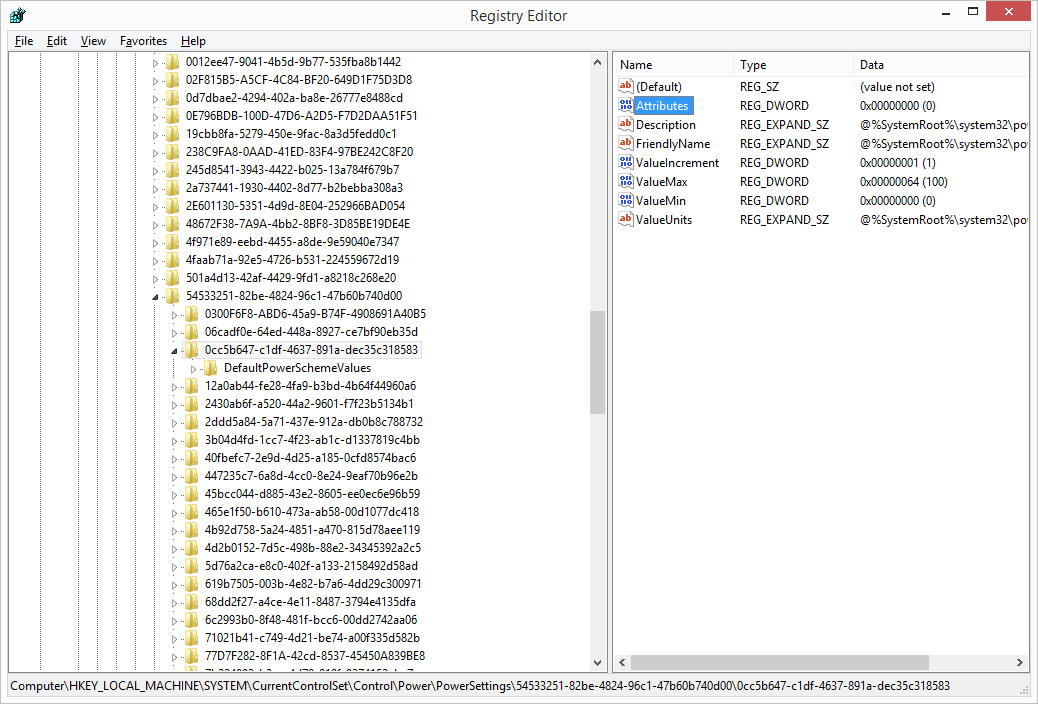Open the Help menu
Screen dimensions: 1038x704
[193, 41]
